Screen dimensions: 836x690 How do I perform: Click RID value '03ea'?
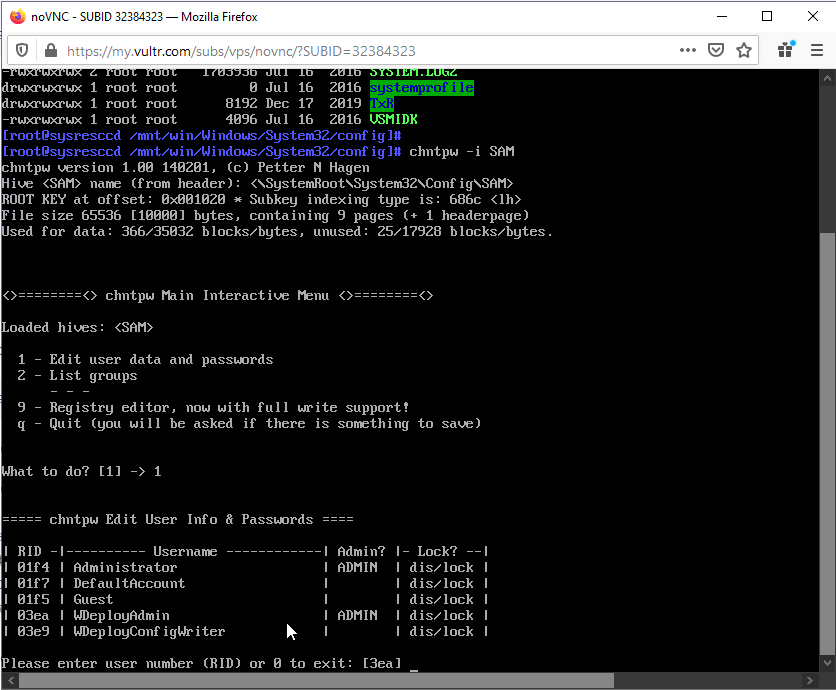(x=33, y=615)
